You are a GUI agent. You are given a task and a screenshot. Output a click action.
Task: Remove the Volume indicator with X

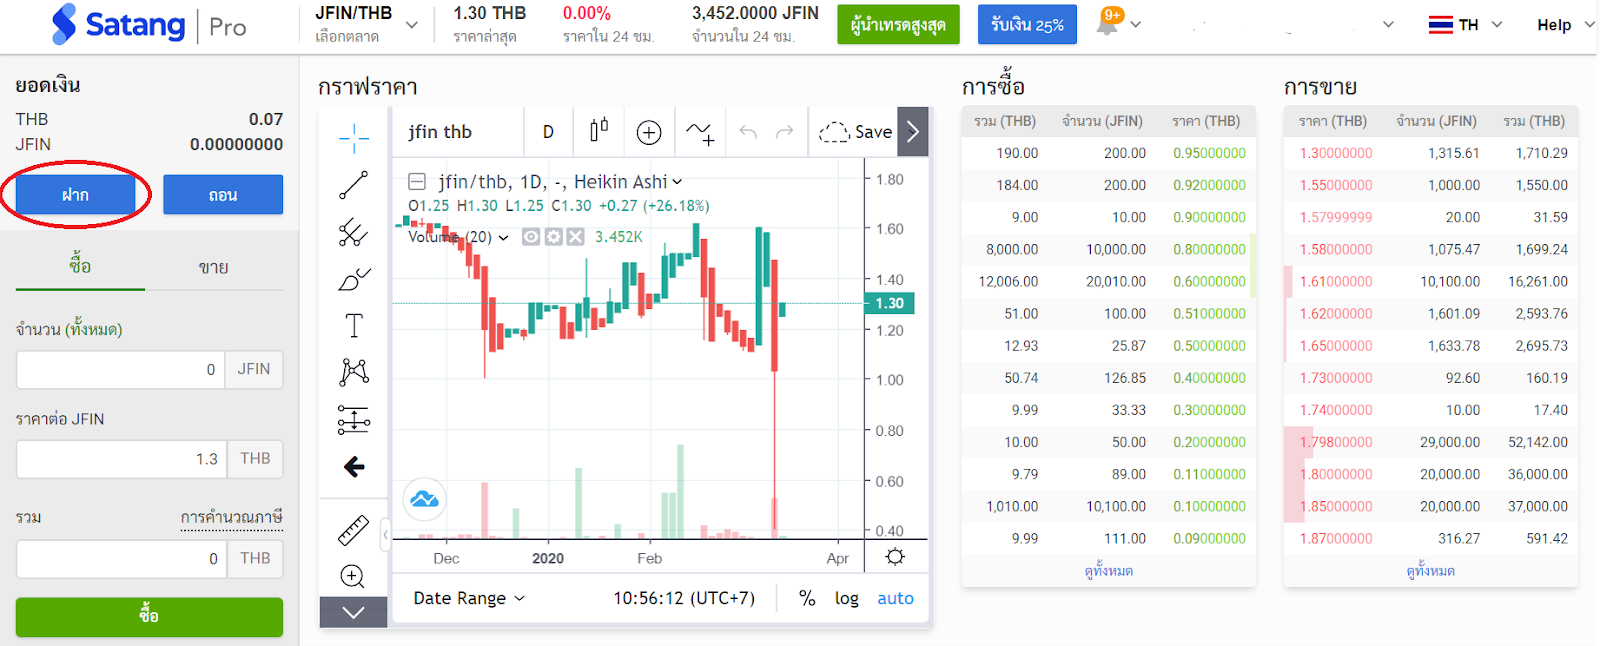[575, 237]
